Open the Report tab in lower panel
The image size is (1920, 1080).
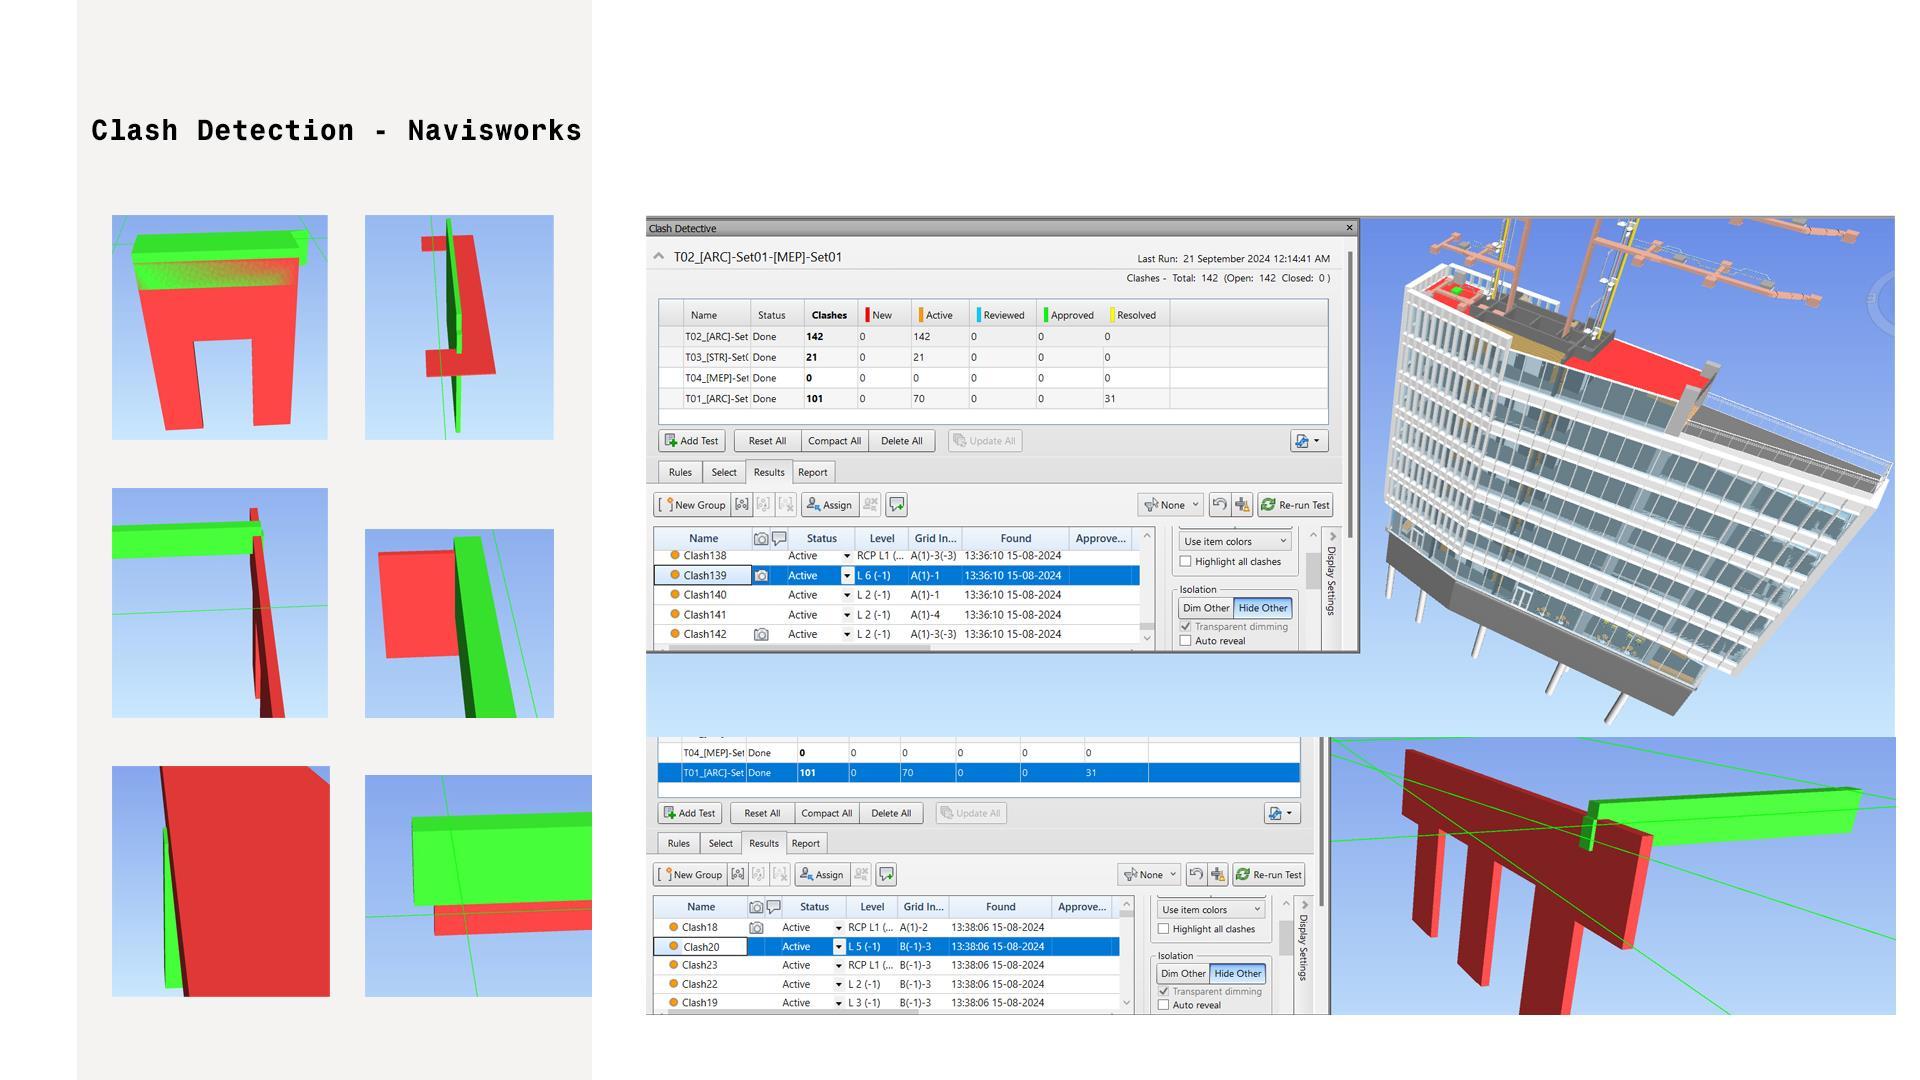(805, 843)
